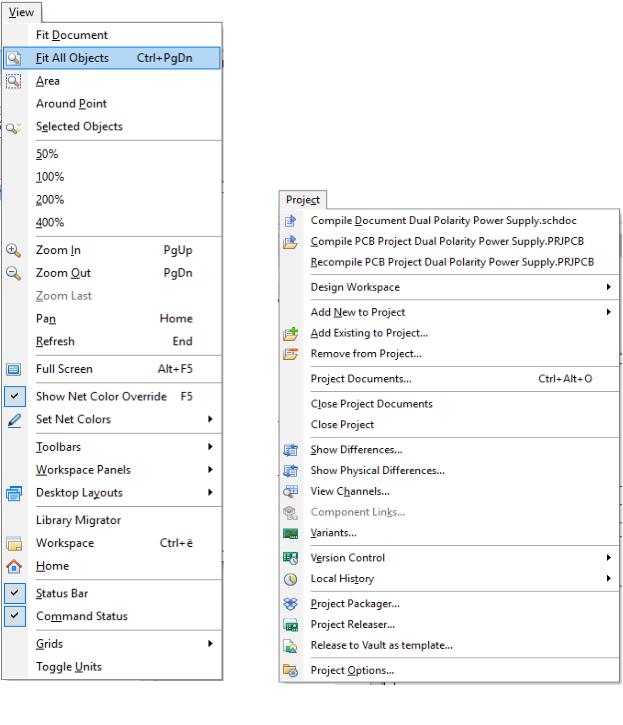
Task: Click the Add Existing to Project icon
Action: coord(290,333)
